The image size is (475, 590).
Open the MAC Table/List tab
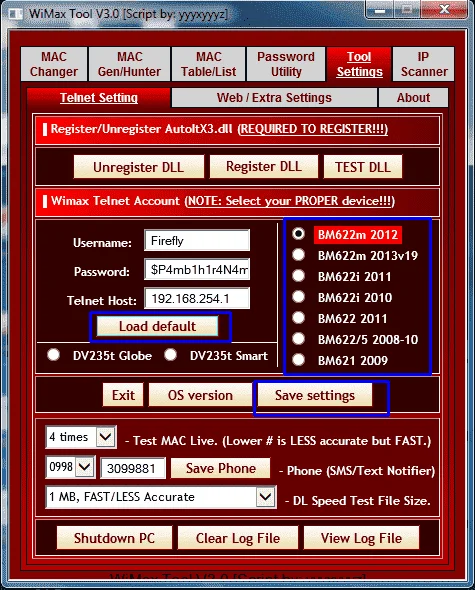209,64
